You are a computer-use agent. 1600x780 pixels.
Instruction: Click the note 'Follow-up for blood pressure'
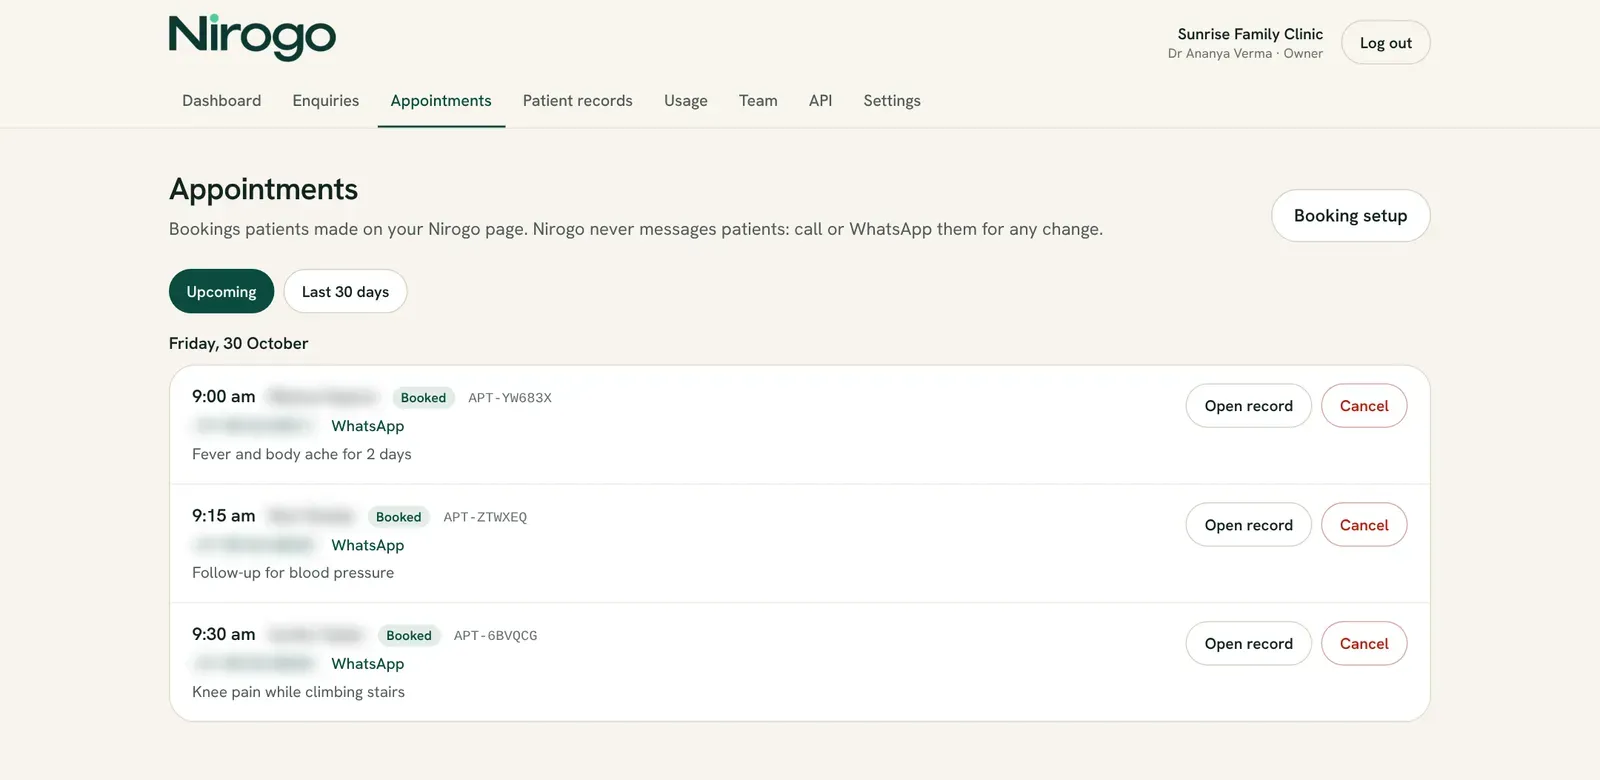[293, 573]
